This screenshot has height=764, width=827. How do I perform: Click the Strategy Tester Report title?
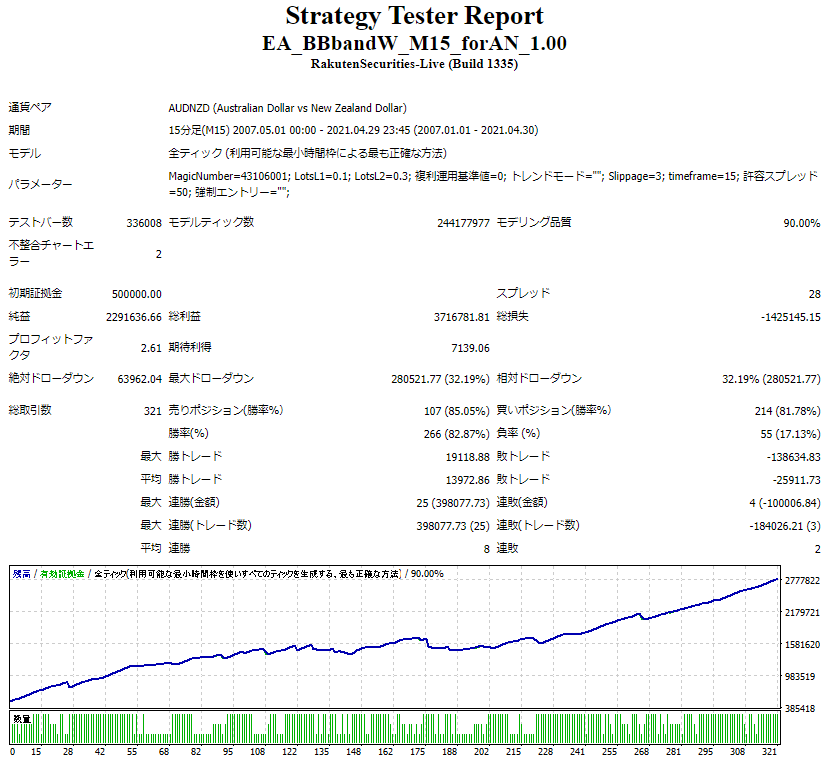coord(414,16)
